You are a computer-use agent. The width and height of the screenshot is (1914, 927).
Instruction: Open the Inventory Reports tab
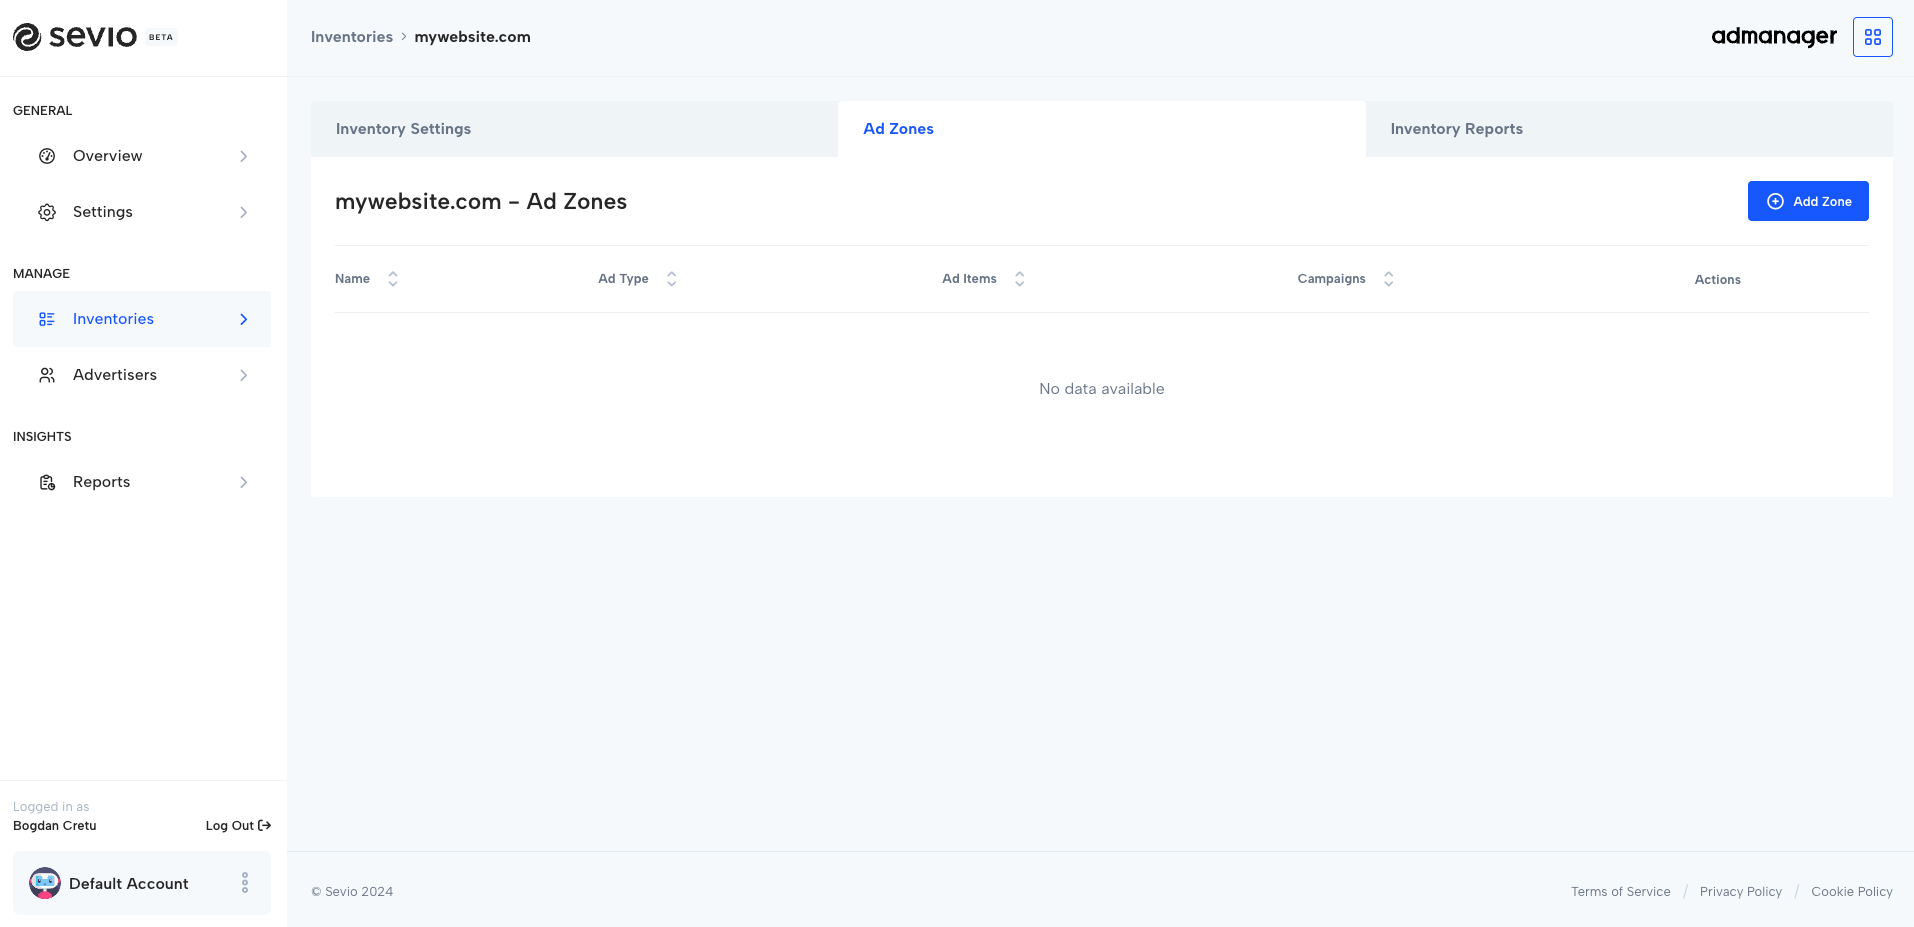(1456, 128)
